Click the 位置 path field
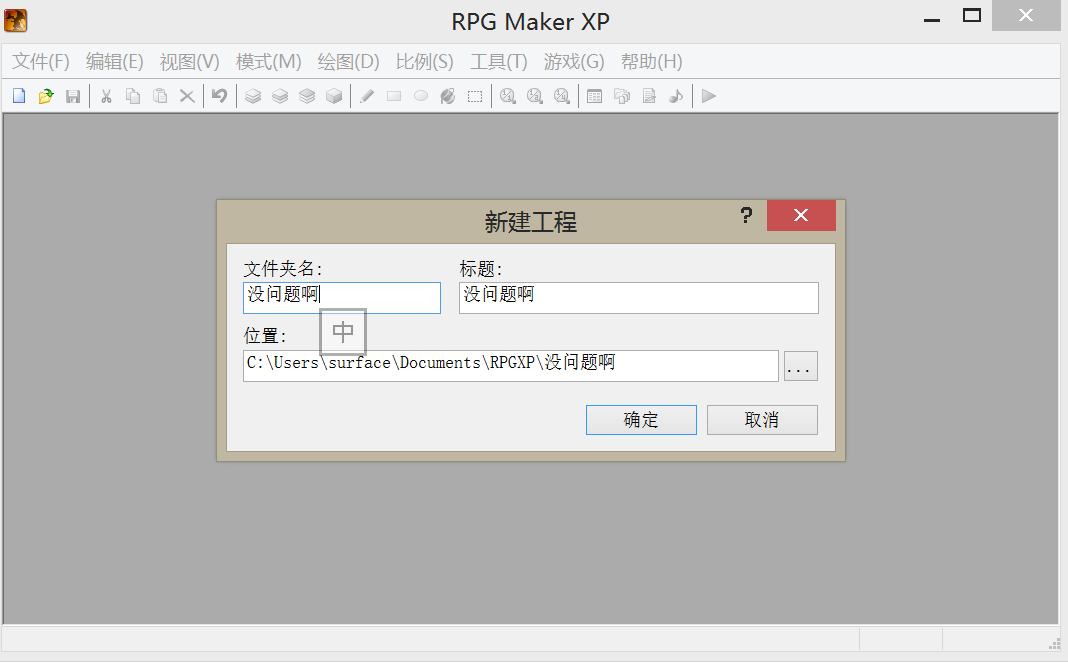This screenshot has width=1068, height=666. tap(511, 366)
